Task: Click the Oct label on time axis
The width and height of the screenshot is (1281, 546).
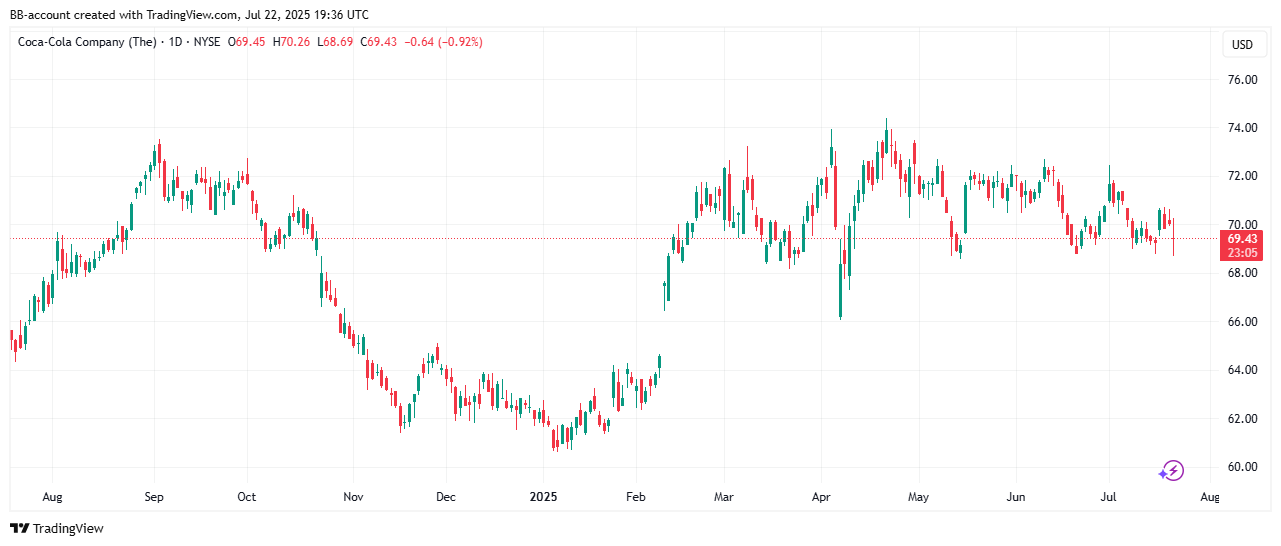Action: pos(247,496)
